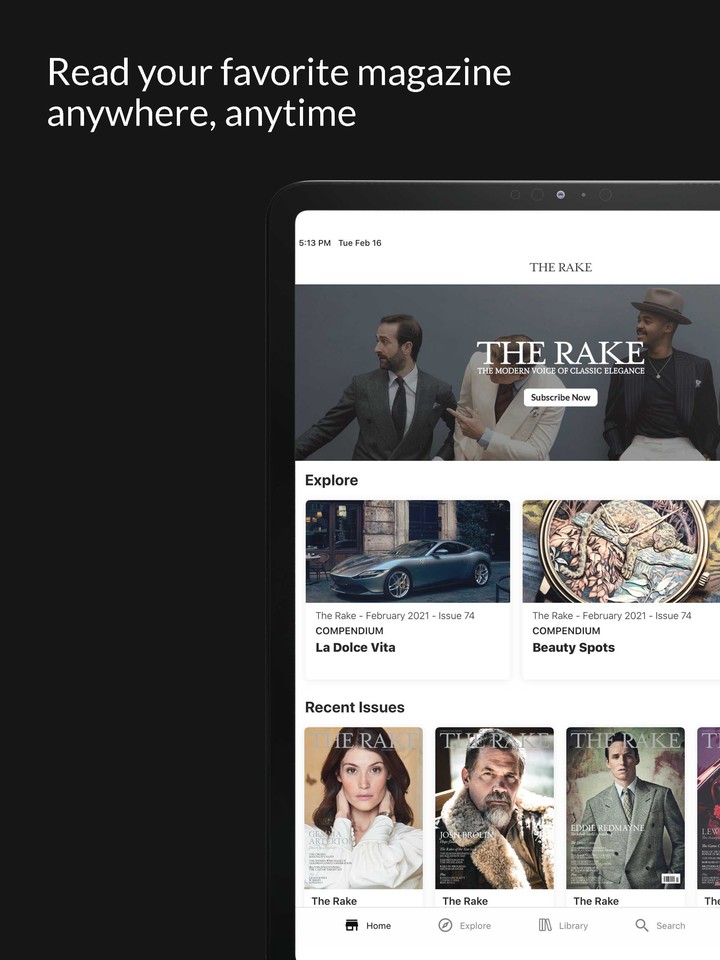Screen dimensions: 720x960
Task: Click COMPENDIUM label above La Dolce Vita
Action: click(x=349, y=631)
